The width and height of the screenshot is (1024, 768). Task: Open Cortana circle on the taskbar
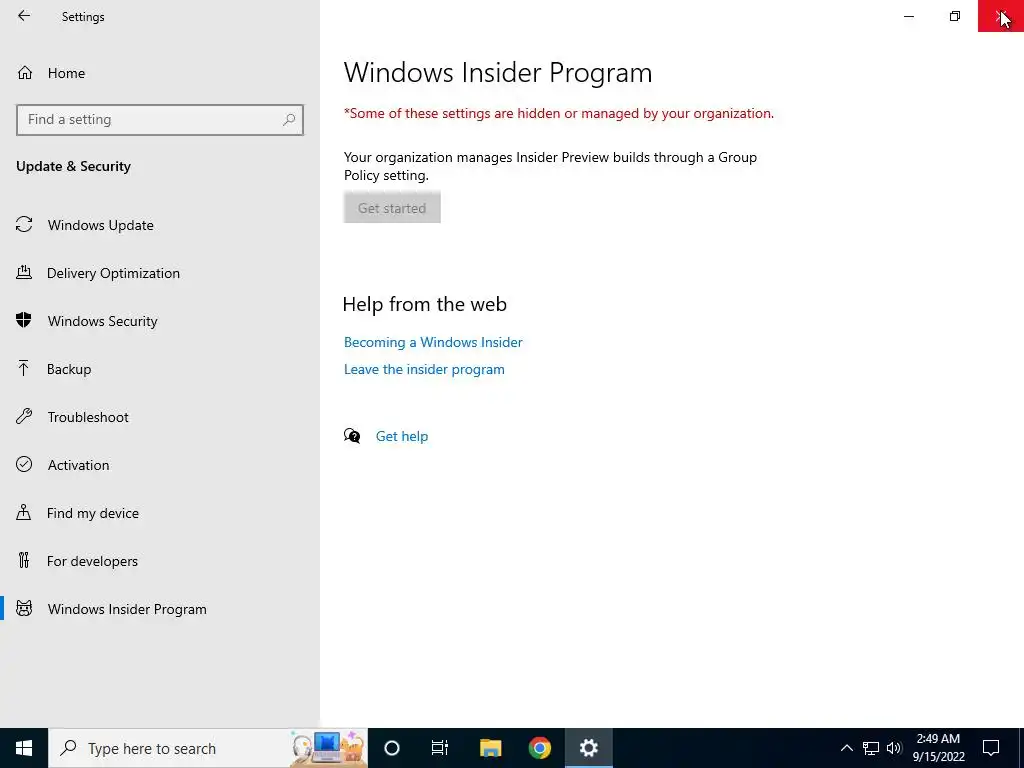point(392,748)
